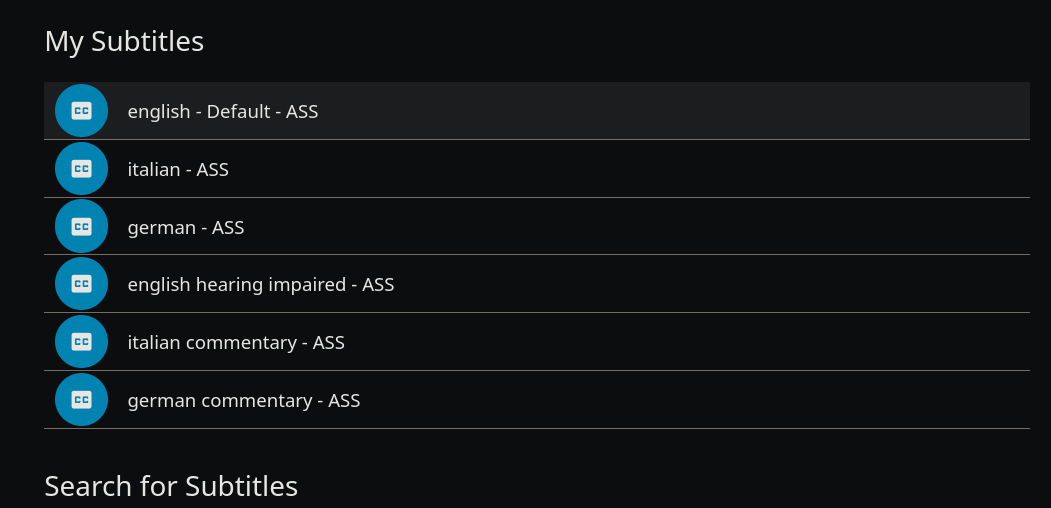The width and height of the screenshot is (1051, 508).
Task: Click the CC icon beside italian - ASS
Action: point(81,169)
